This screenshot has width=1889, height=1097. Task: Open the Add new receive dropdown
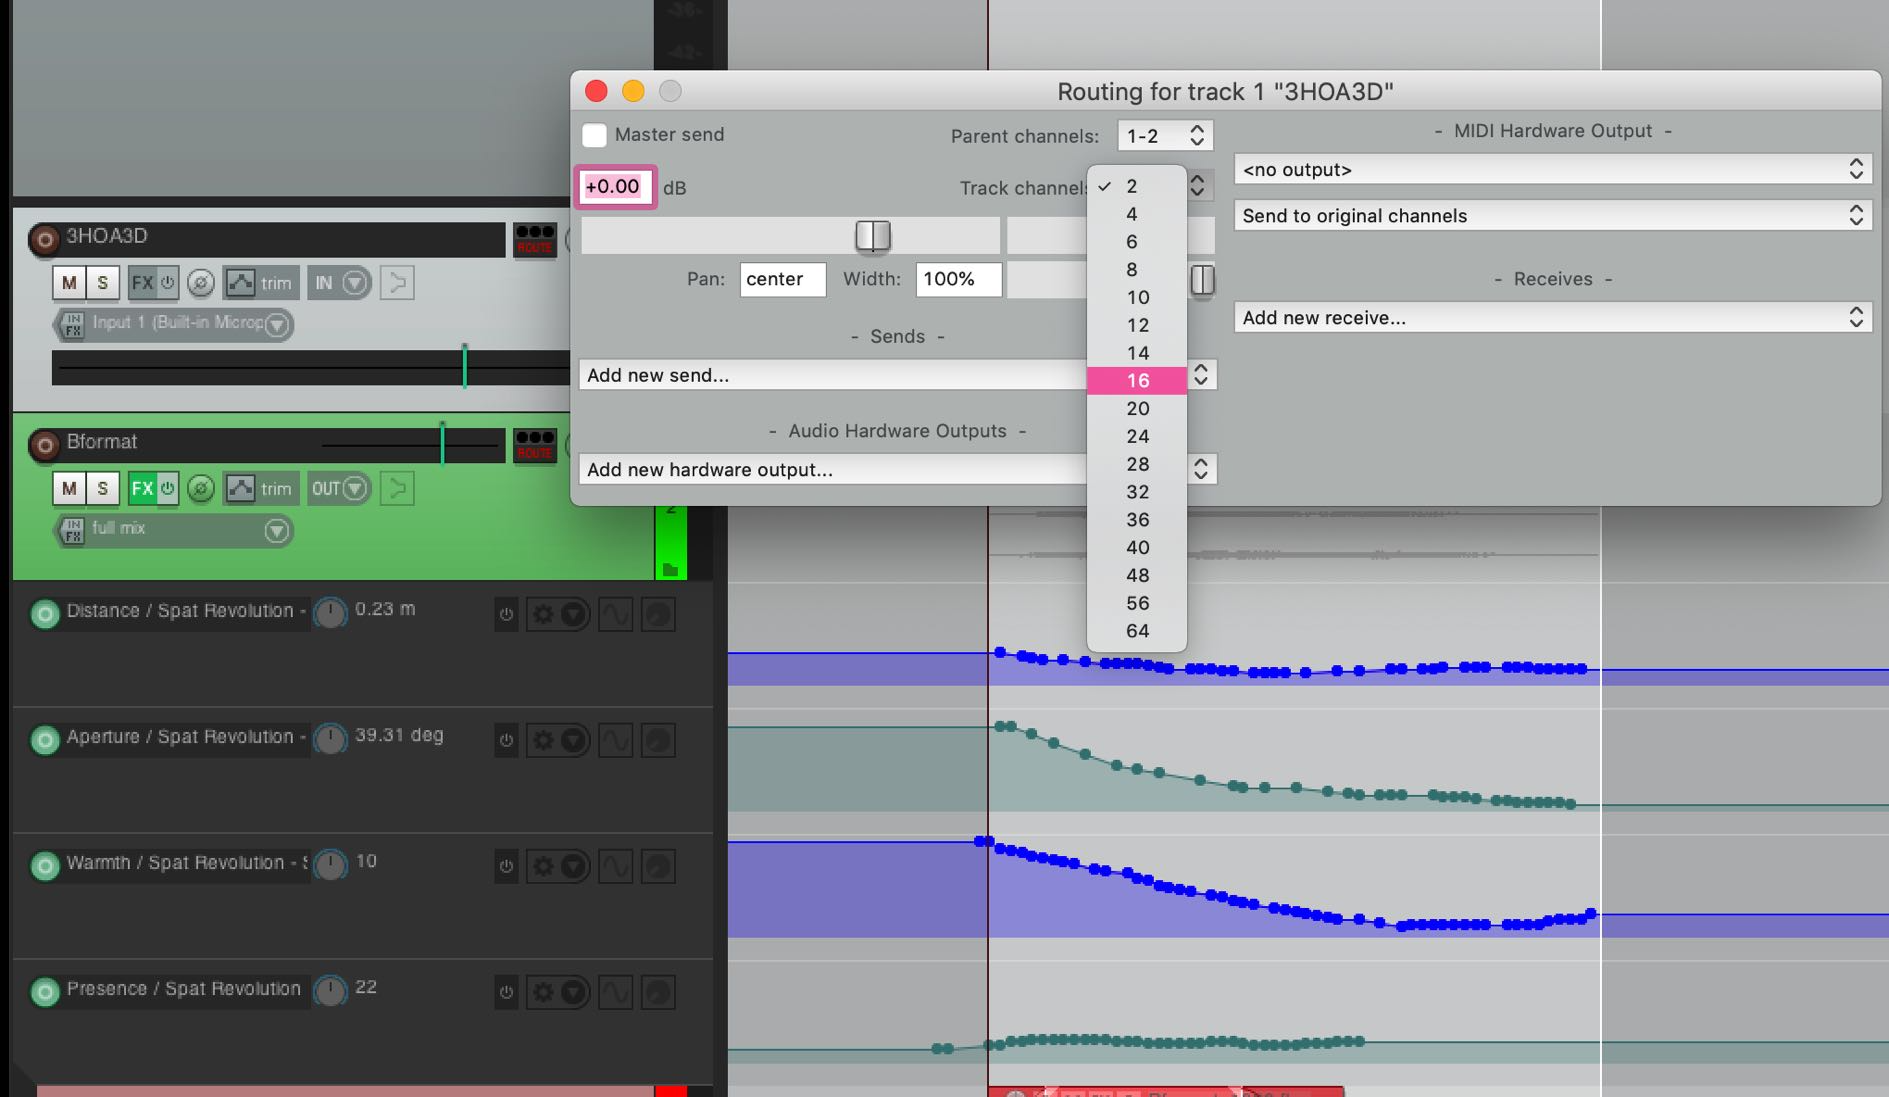[1552, 318]
